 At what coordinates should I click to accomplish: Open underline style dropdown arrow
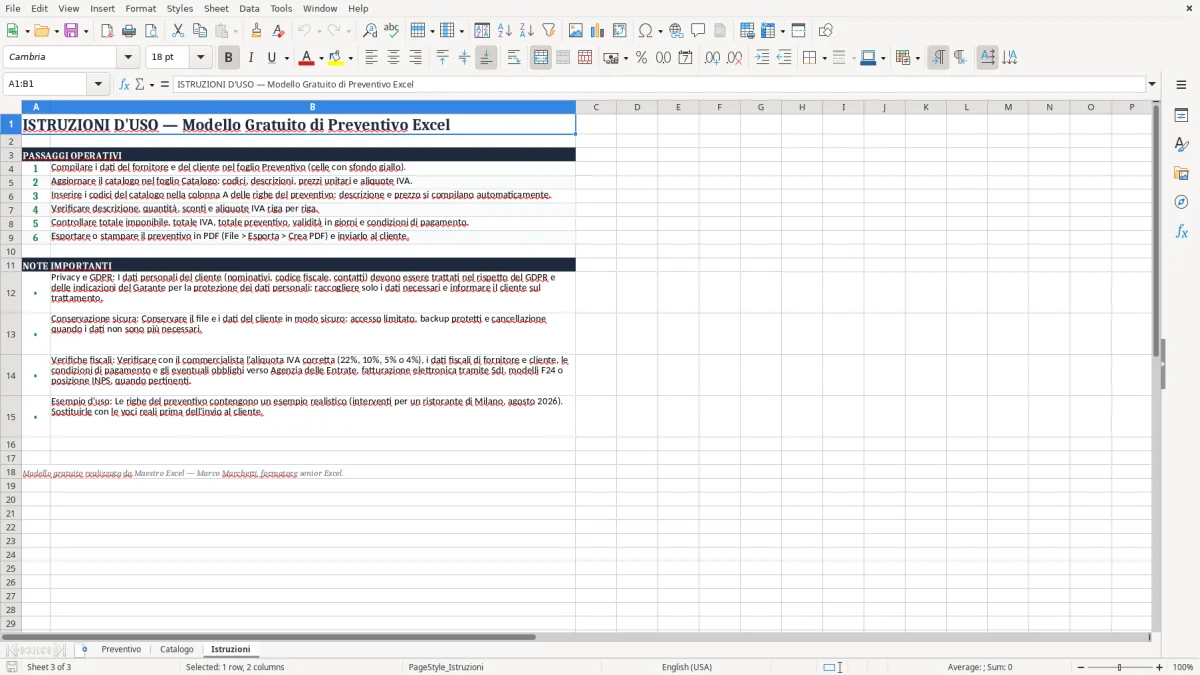click(x=286, y=58)
